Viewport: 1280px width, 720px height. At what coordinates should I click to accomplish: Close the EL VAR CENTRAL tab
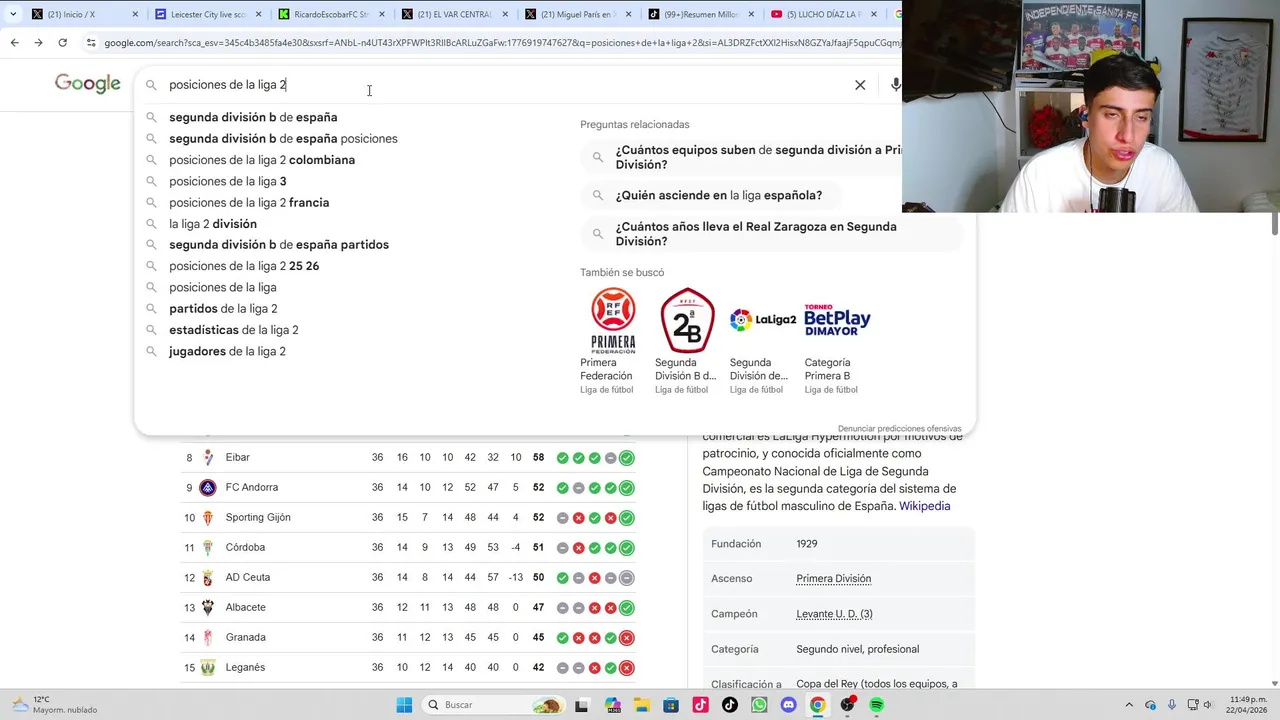[504, 14]
